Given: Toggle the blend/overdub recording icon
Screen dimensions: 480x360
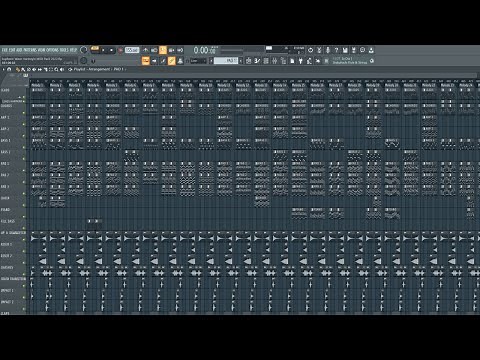Looking at the screenshot, I should pos(172,50).
